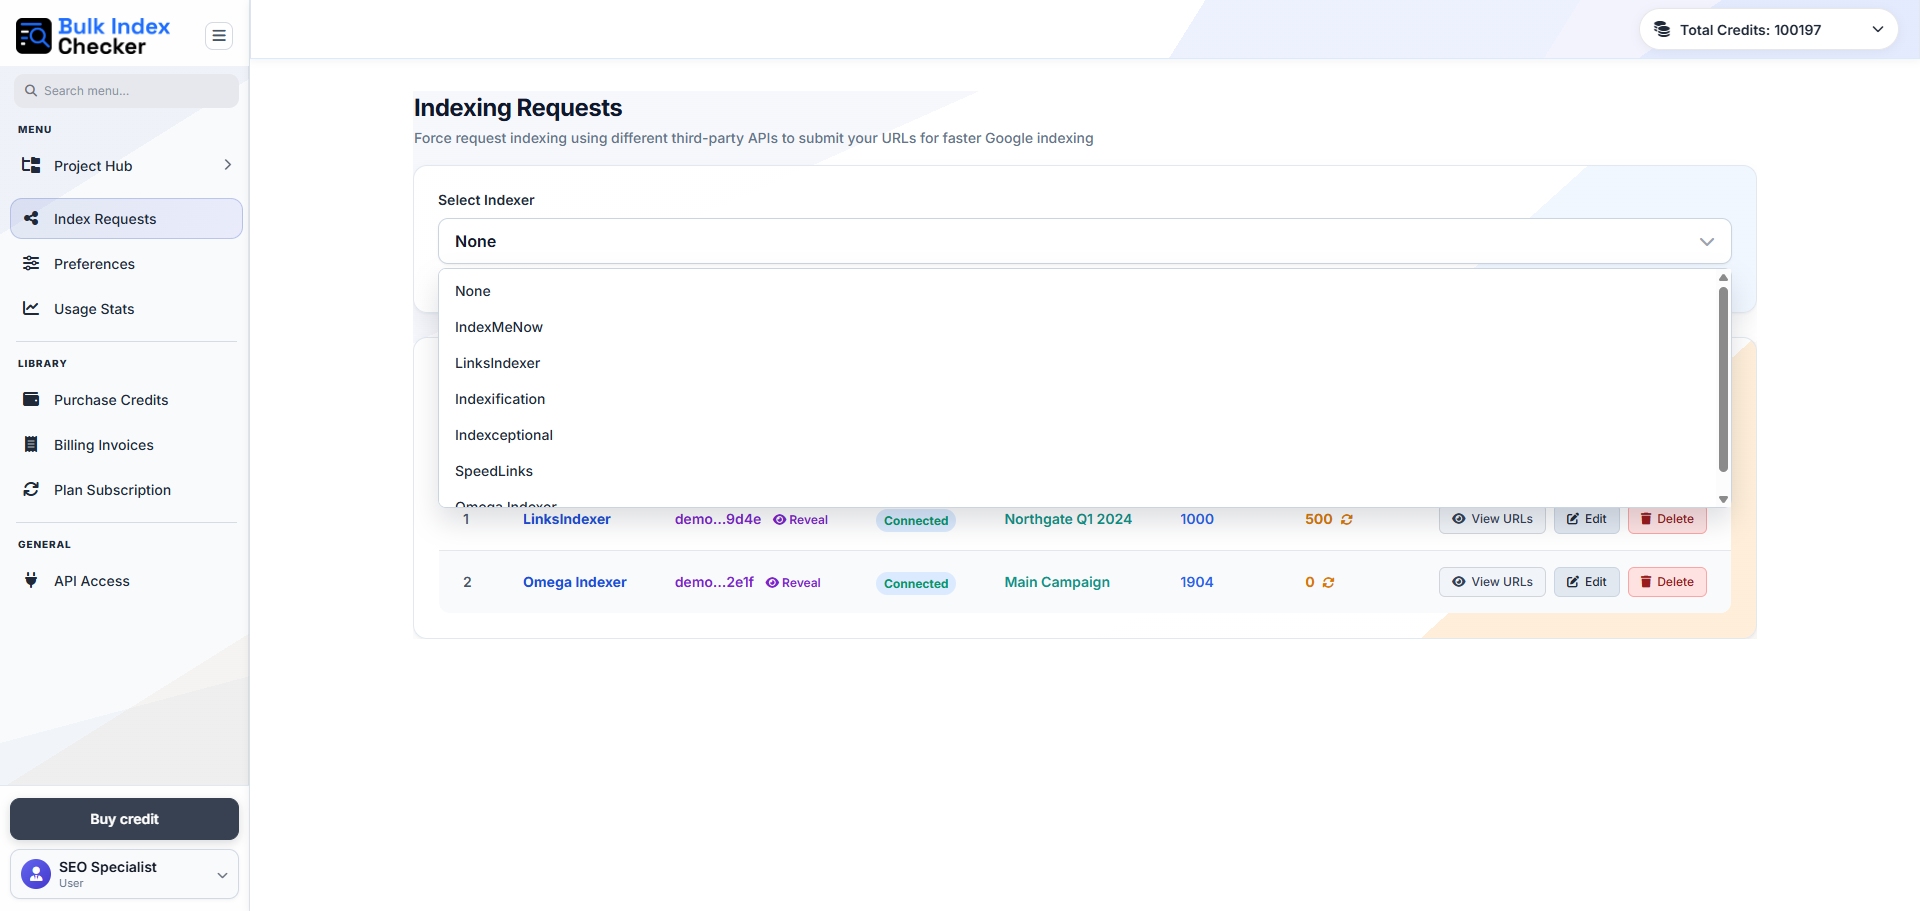View URLs for LinksIndexer row
Screen dimensions: 1920x911
(1492, 519)
